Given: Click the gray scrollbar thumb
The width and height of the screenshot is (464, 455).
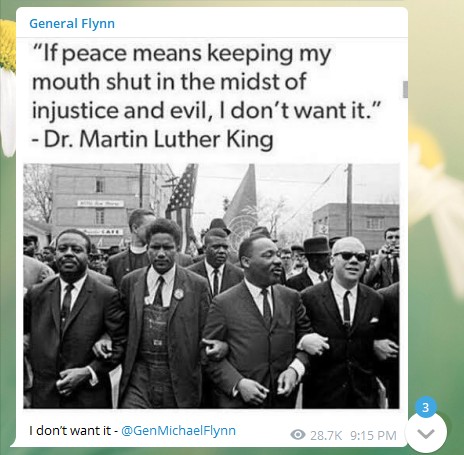Looking at the screenshot, I should coord(405,89).
